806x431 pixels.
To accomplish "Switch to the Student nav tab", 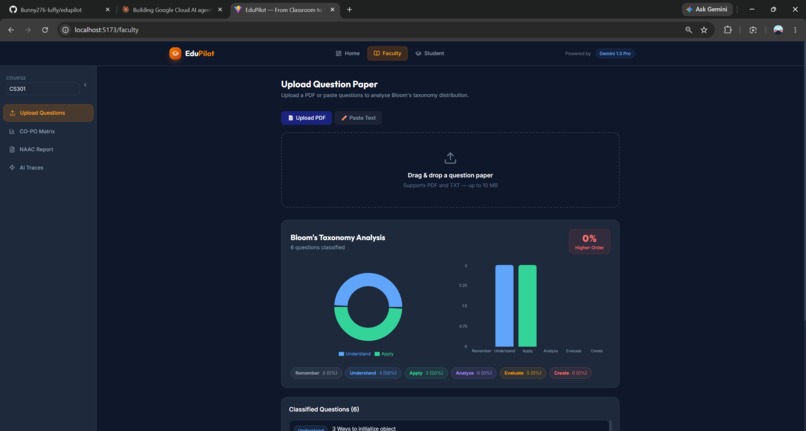I will [x=430, y=53].
